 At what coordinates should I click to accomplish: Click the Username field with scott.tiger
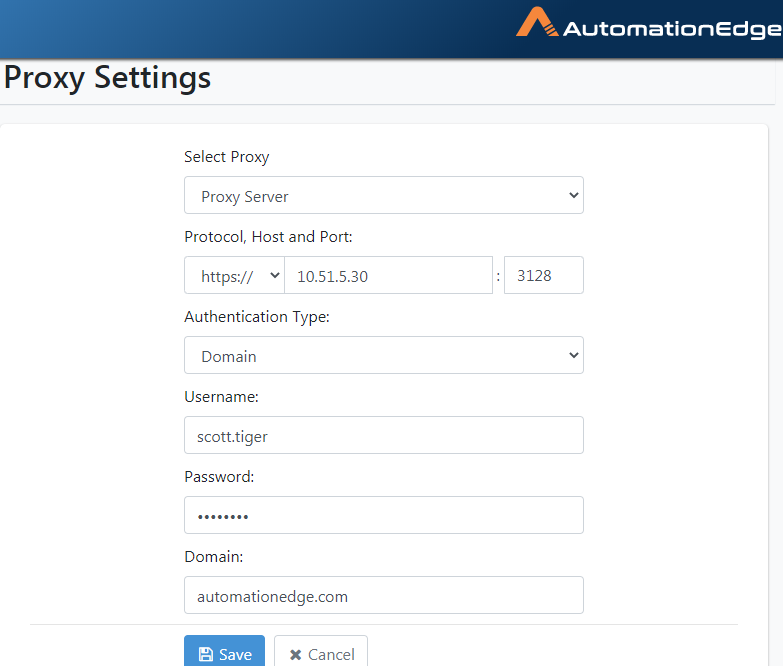point(384,435)
